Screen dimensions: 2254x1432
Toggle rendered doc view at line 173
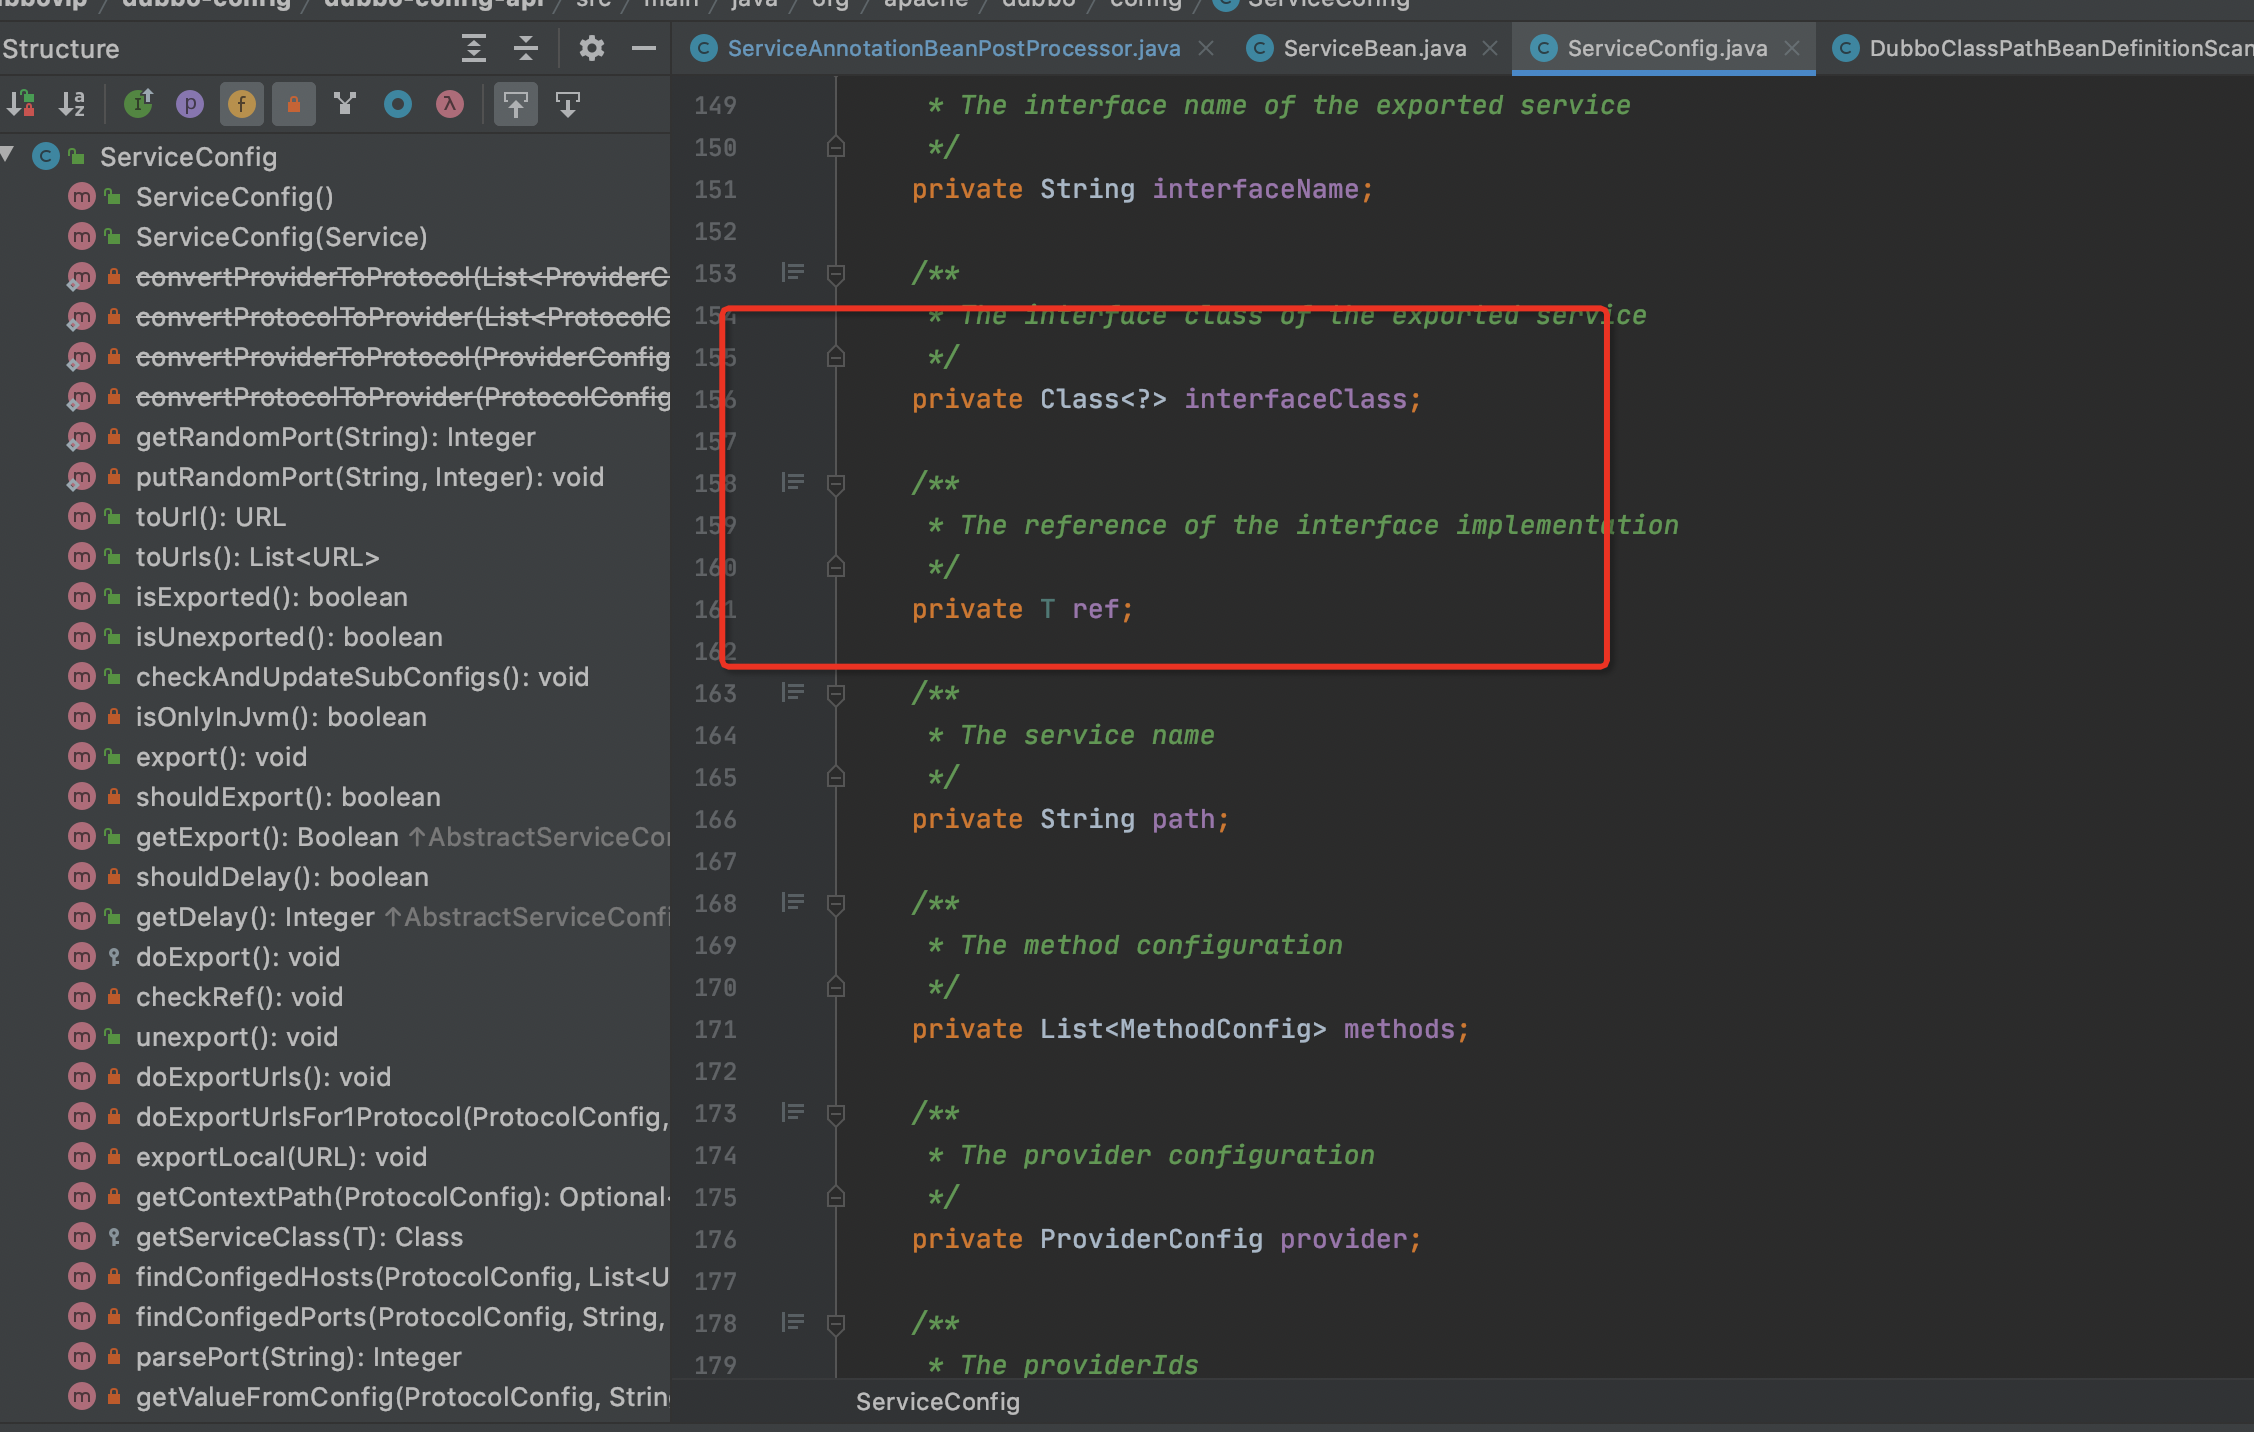click(793, 1112)
